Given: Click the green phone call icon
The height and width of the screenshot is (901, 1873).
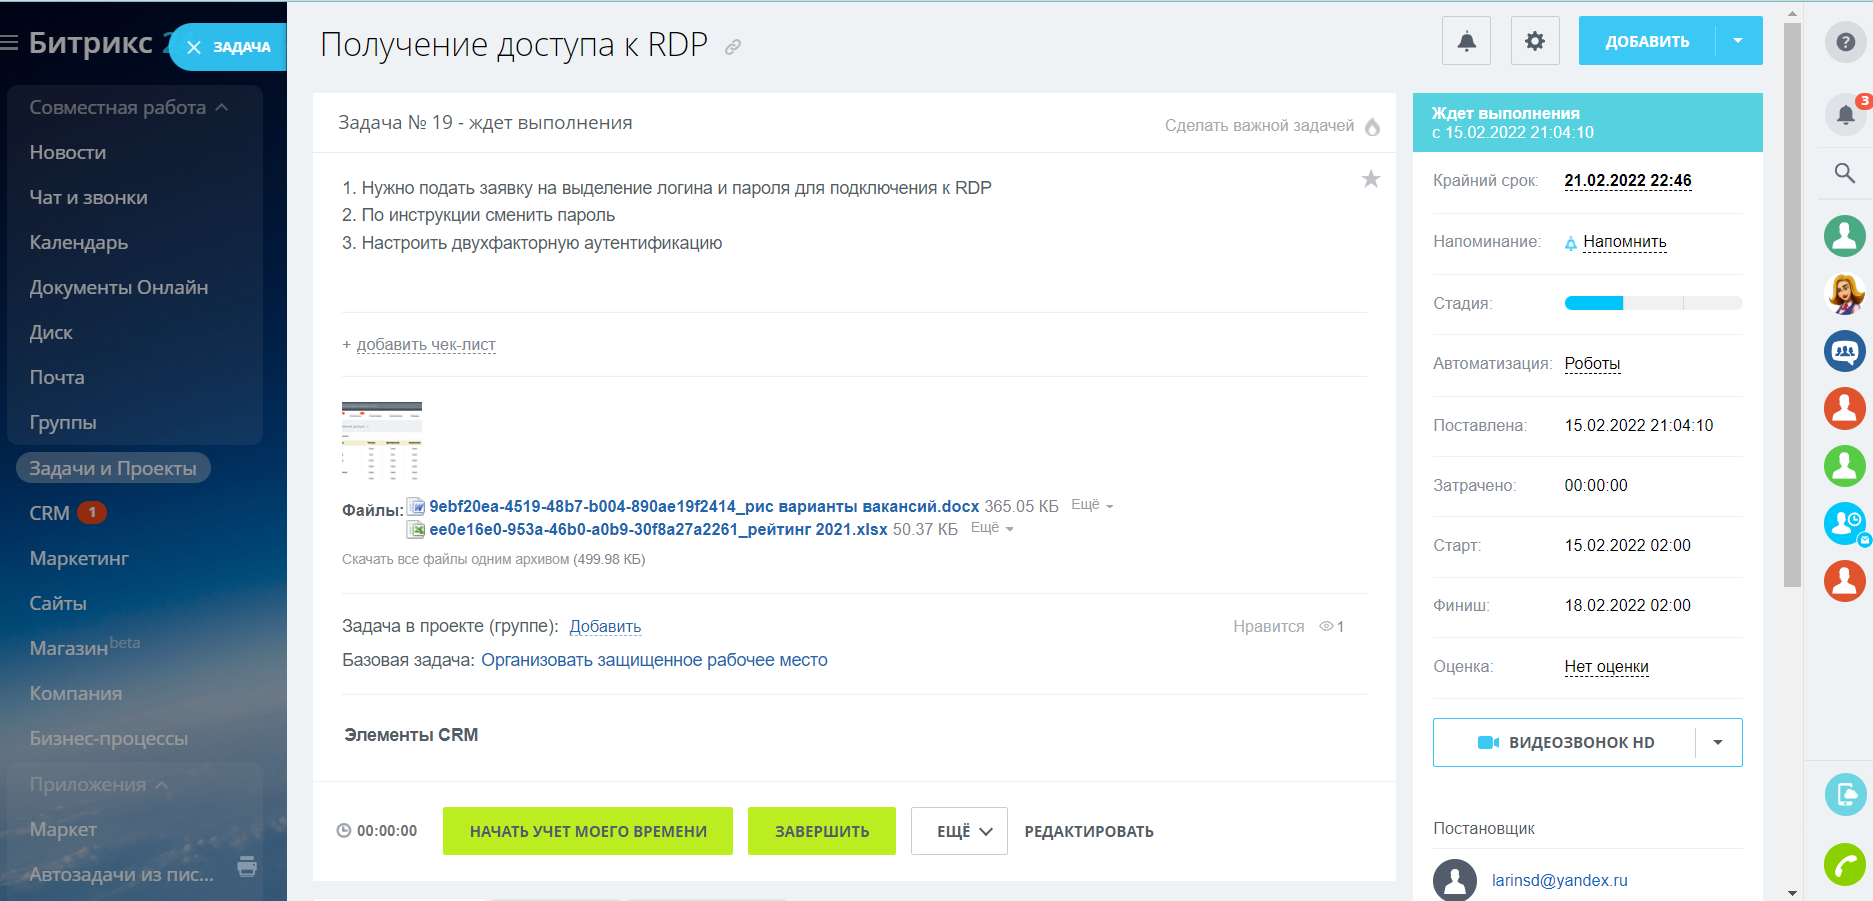Looking at the screenshot, I should (1845, 865).
